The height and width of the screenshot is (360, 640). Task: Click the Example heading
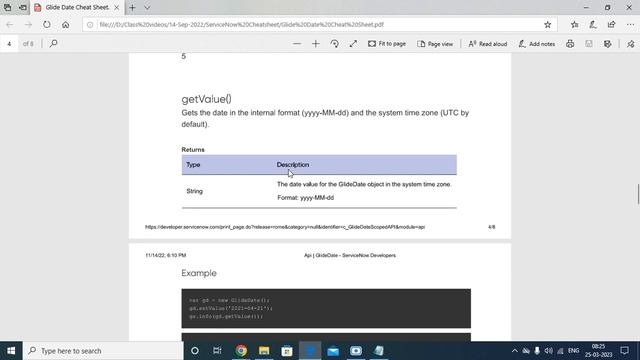(199, 273)
